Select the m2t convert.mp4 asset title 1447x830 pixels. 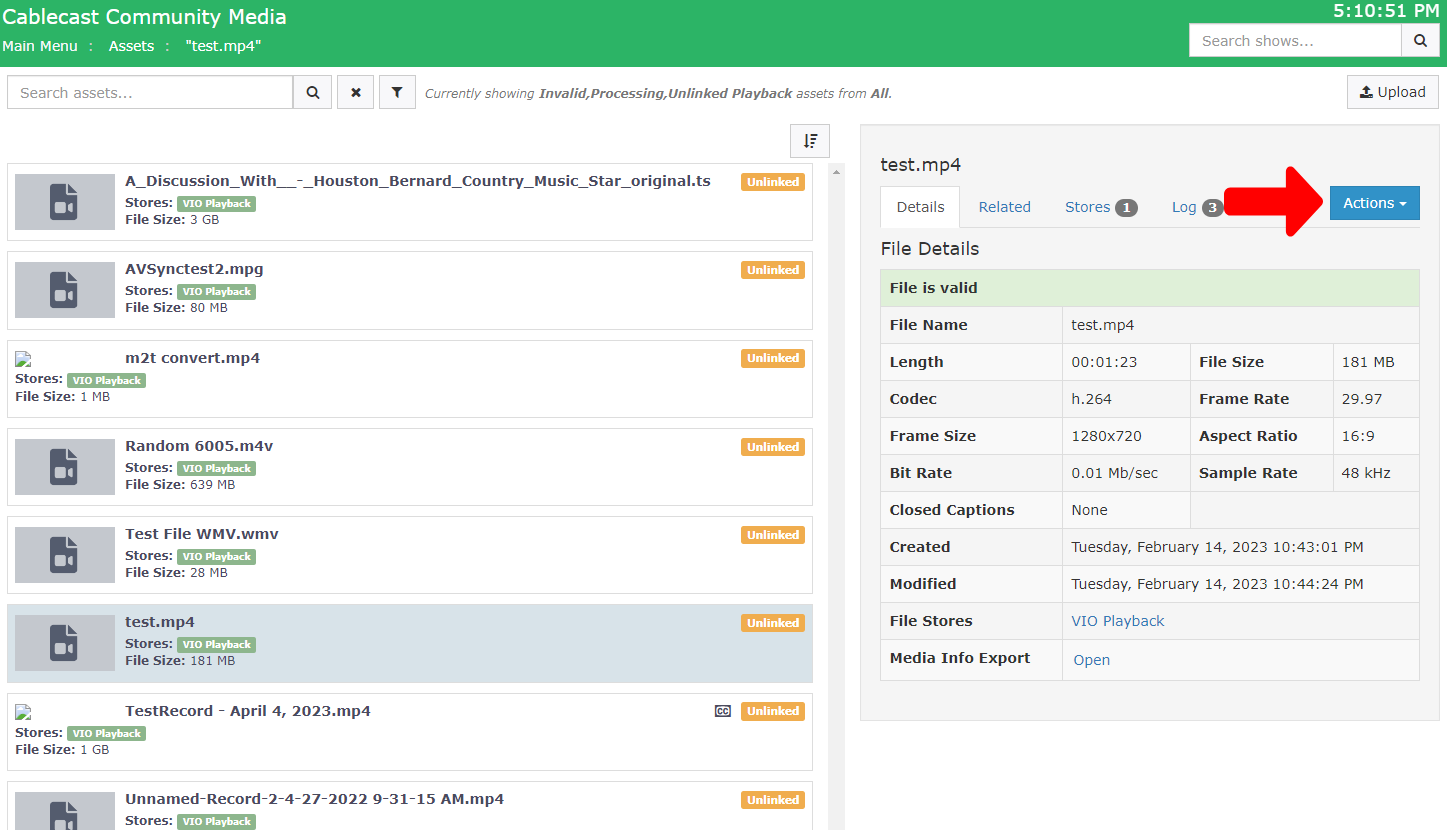[192, 358]
